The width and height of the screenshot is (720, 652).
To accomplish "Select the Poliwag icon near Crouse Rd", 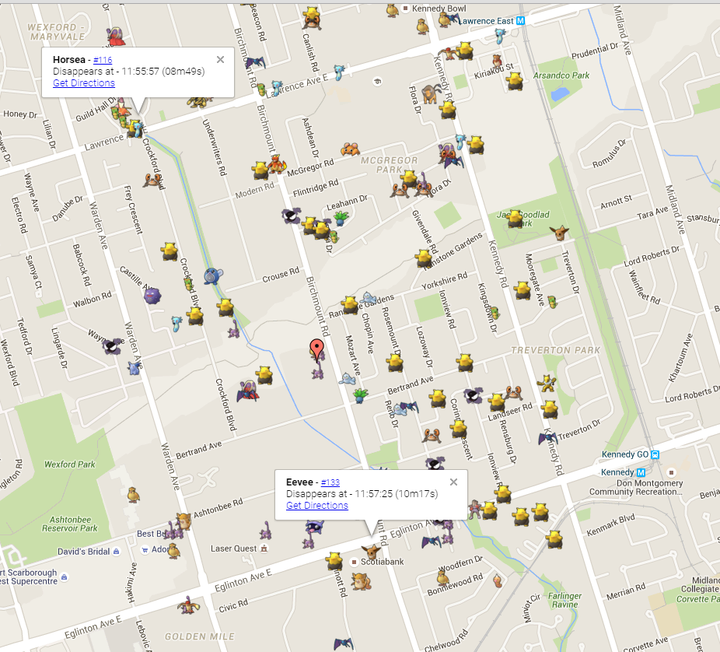I will pos(213,276).
